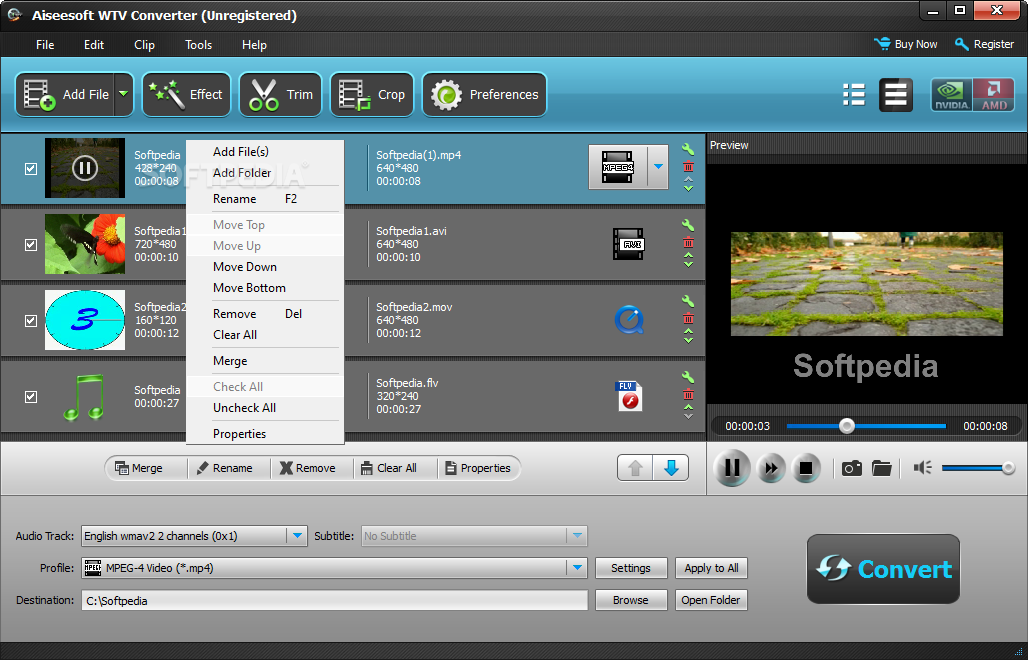Click the QuickTime format icon for Softpedia2.mov
1028x660 pixels.
pos(628,320)
